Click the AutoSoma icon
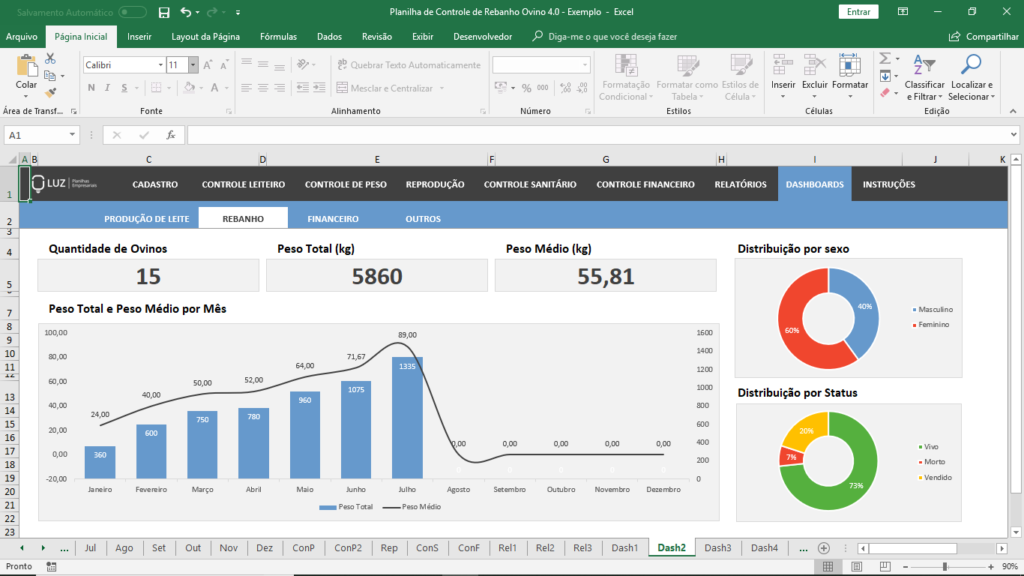 coord(886,58)
